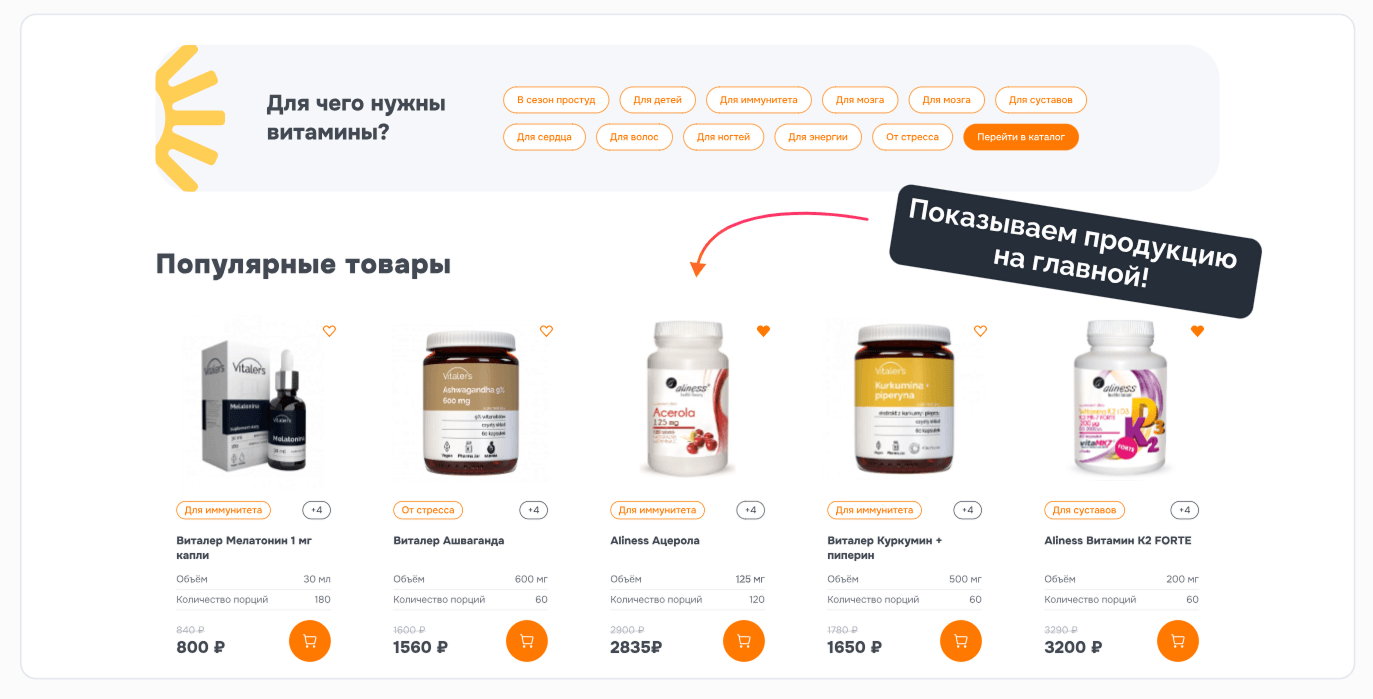Choose the От стресса filter chip

tap(912, 137)
